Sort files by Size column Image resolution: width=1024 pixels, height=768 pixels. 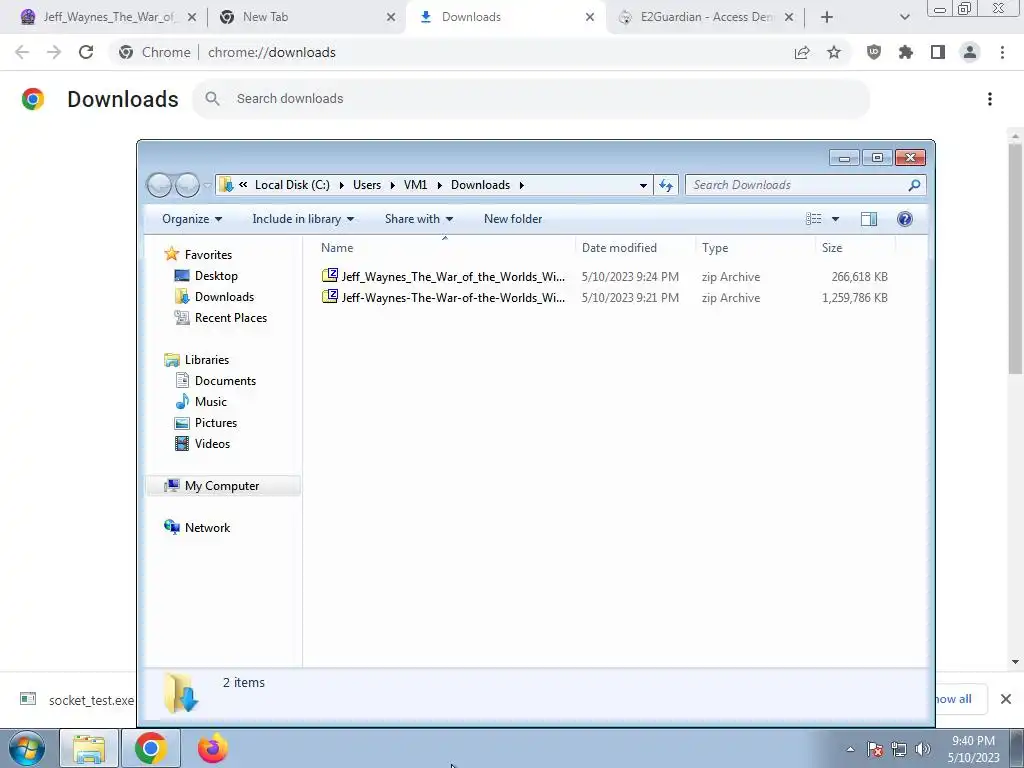point(854,248)
